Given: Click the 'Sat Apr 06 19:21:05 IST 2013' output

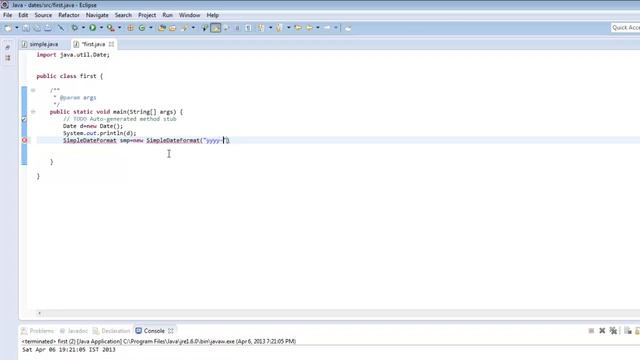Looking at the screenshot, I should tap(69, 350).
